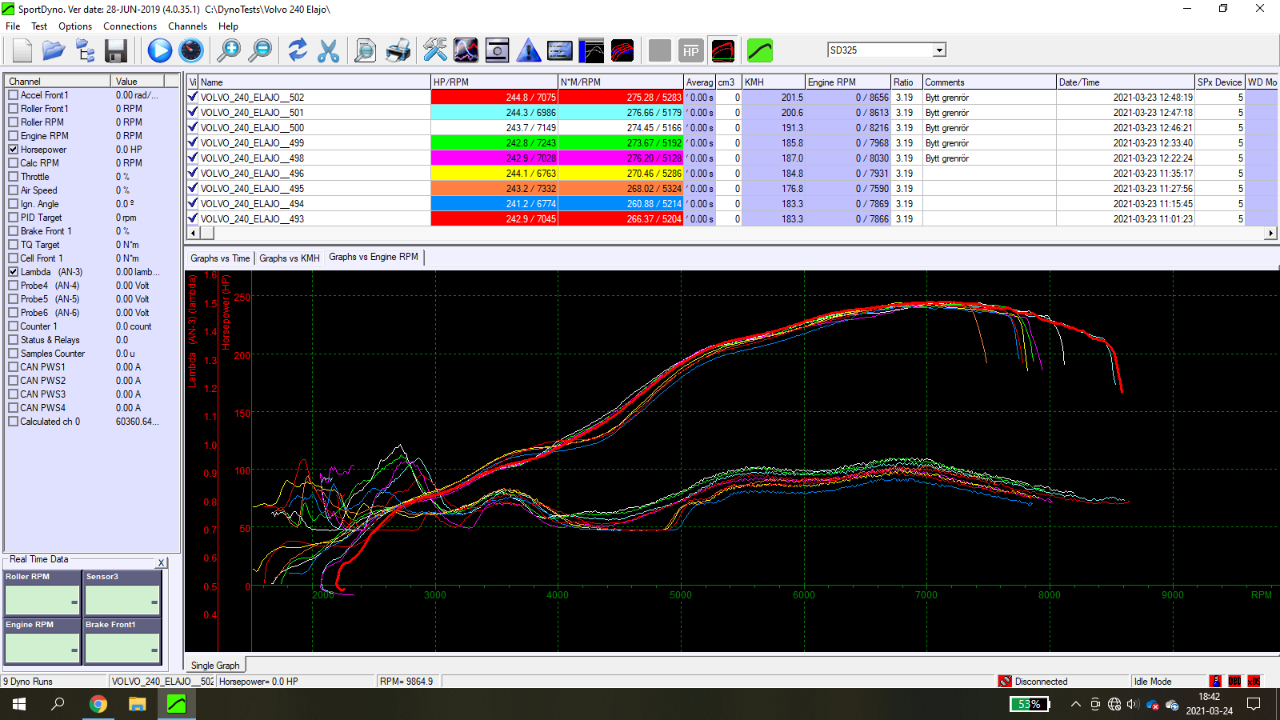Select the Graphs vs Engine RPM tab
Screen dimensions: 1280x720
(374, 257)
